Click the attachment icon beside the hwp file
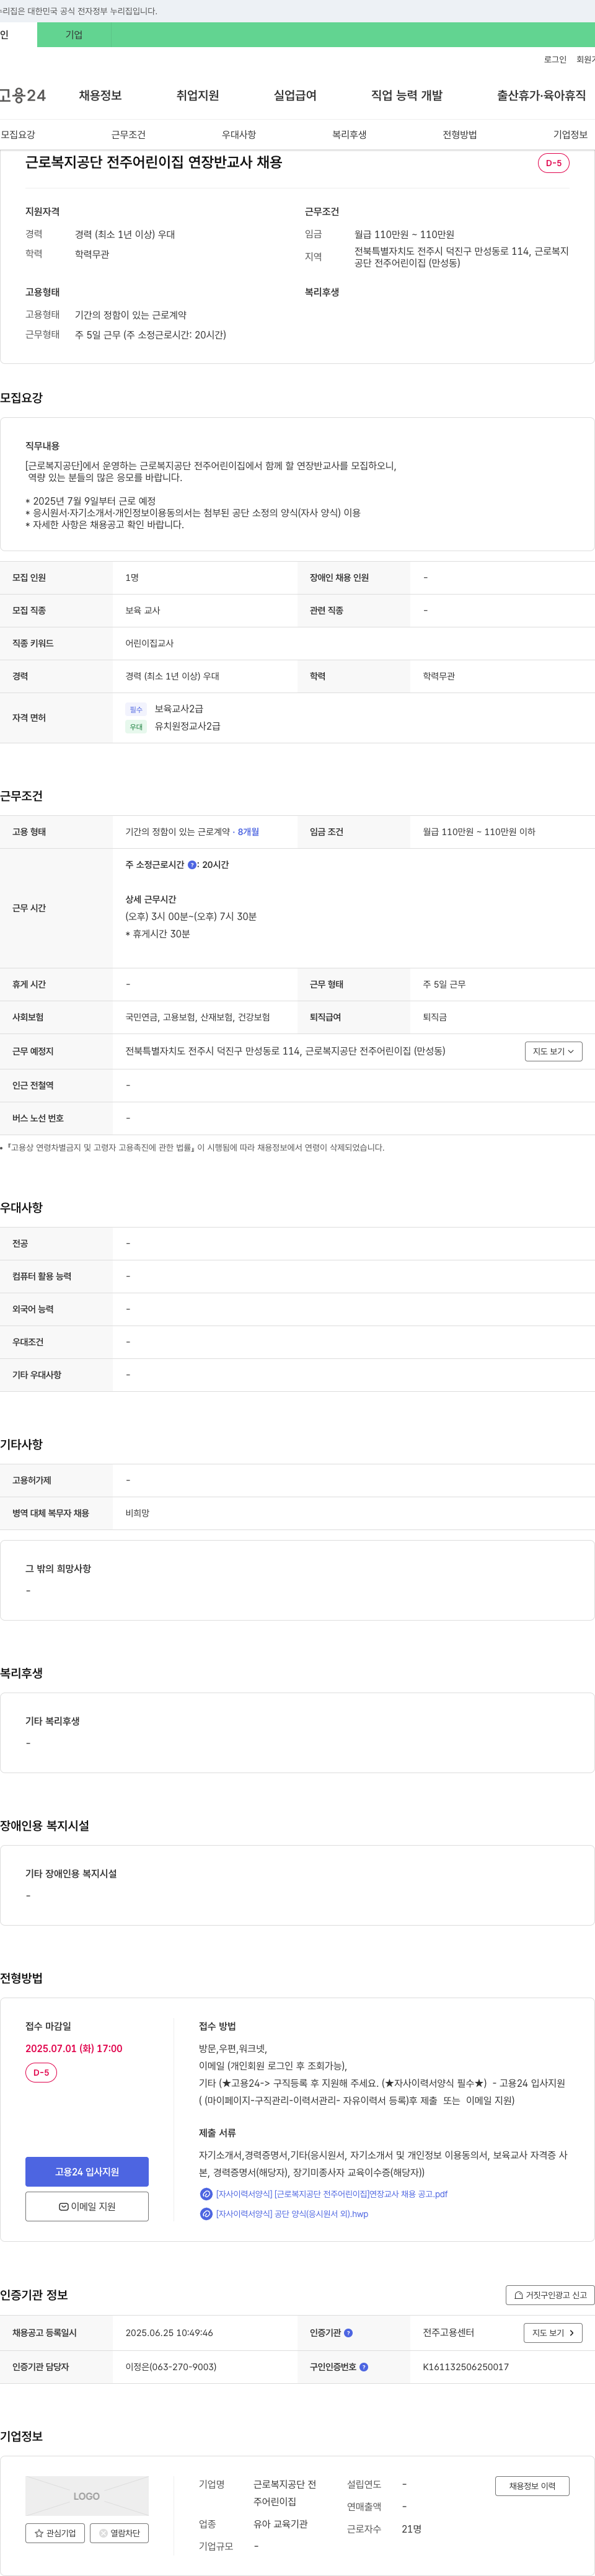 coord(206,2213)
